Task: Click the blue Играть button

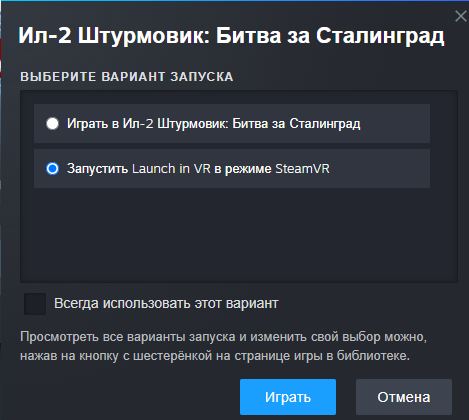Action: click(288, 397)
